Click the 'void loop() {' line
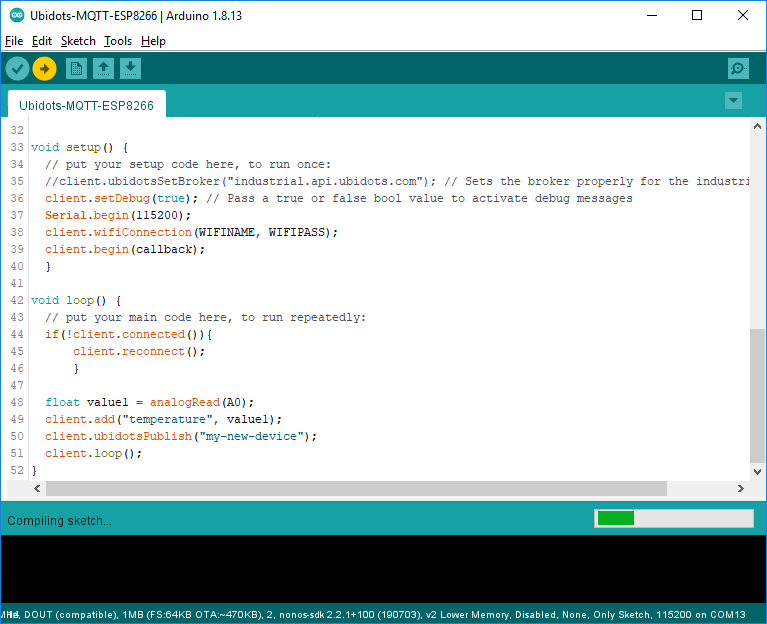Viewport: 767px width, 624px height. [76, 300]
